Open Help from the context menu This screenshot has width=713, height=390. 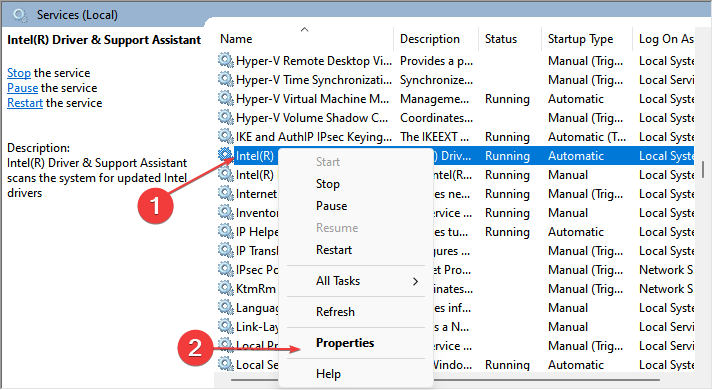pos(328,374)
